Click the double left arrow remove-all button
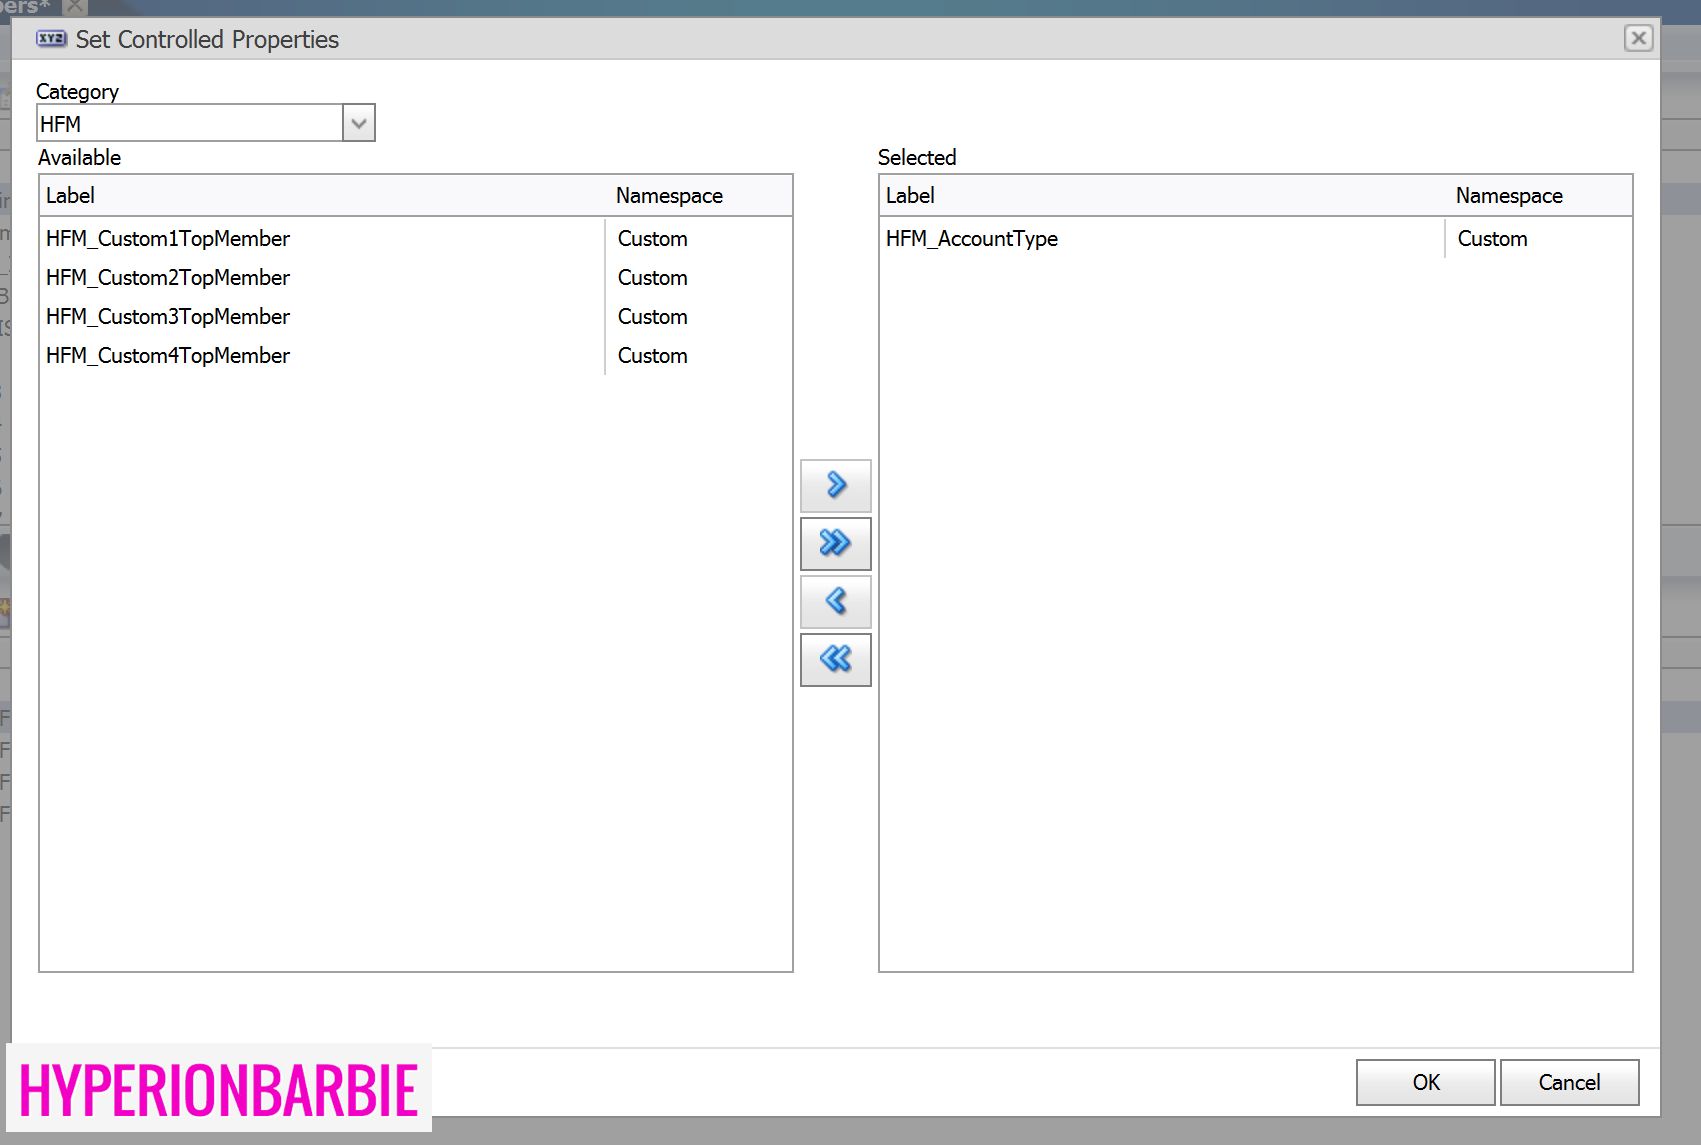Screen dimensions: 1701x1145 [x=835, y=660]
